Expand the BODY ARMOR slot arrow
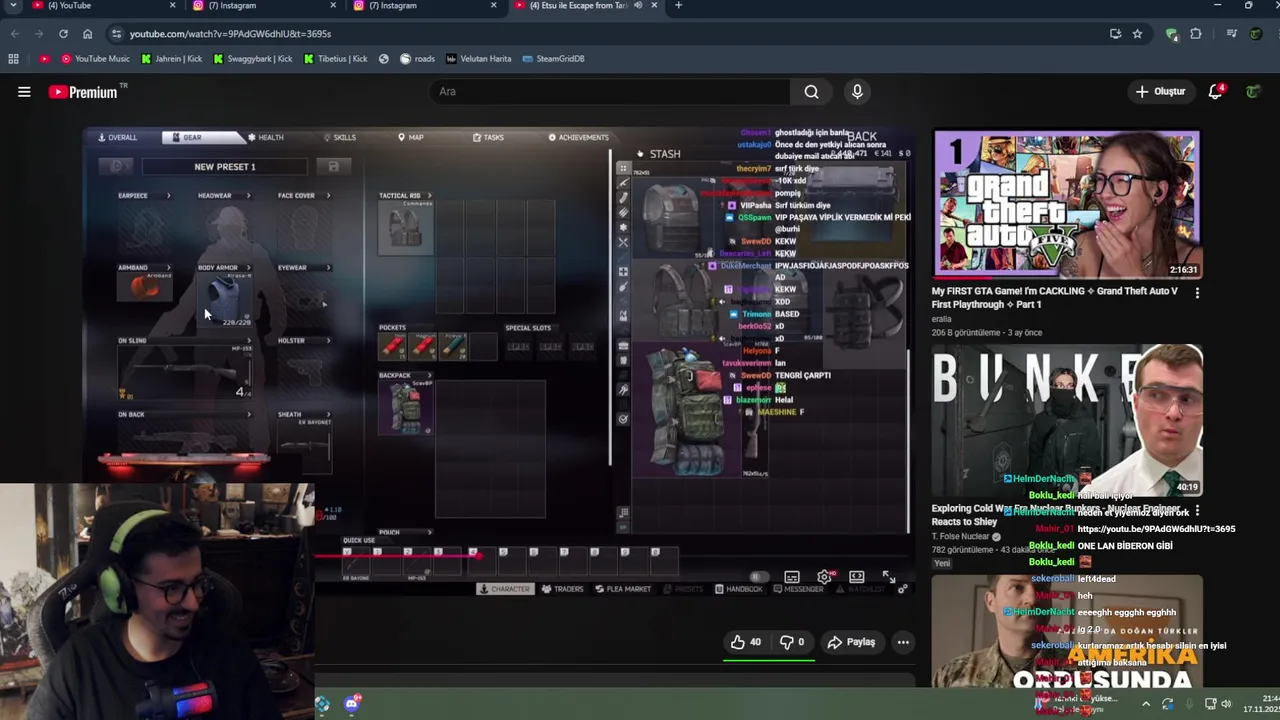 (x=248, y=268)
